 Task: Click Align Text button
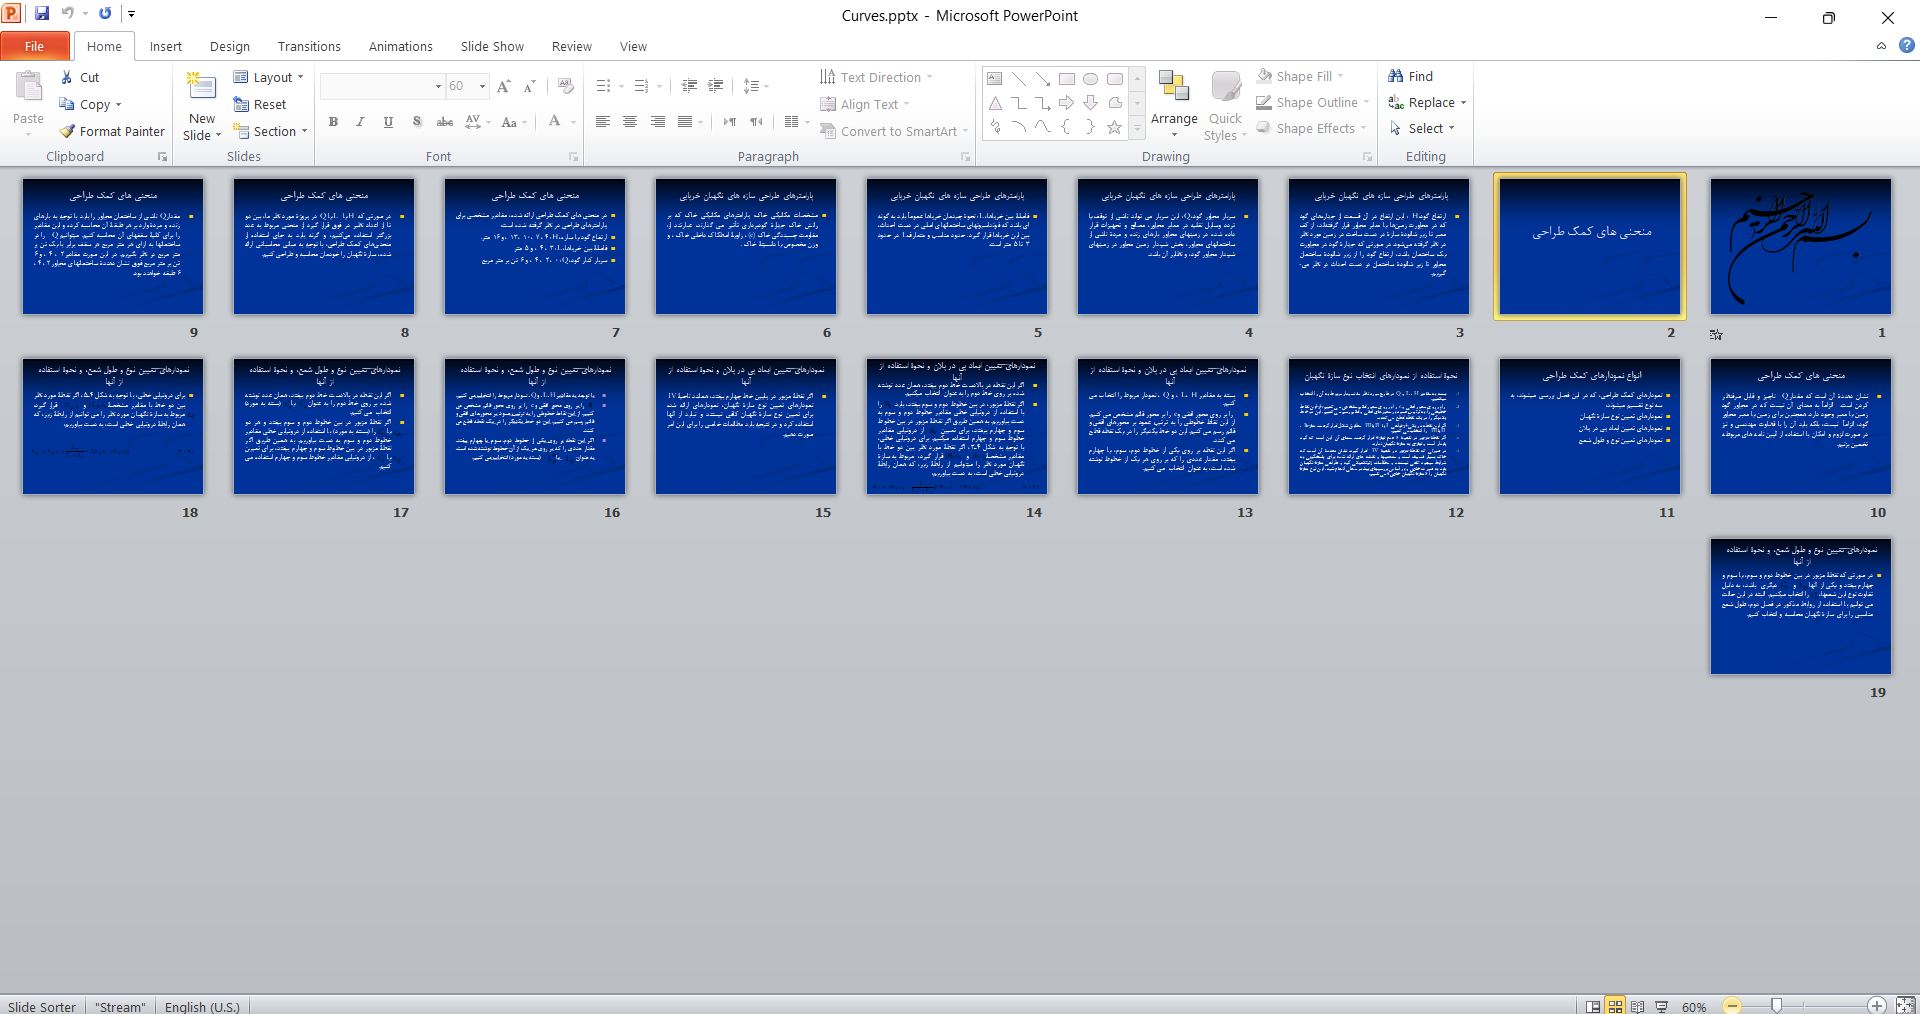point(865,104)
